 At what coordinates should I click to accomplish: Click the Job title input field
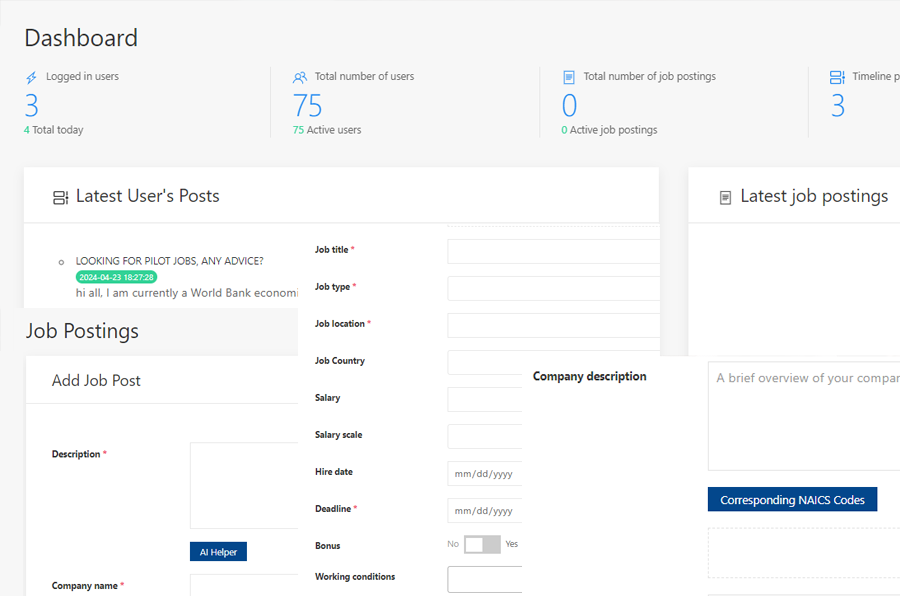tap(553, 251)
